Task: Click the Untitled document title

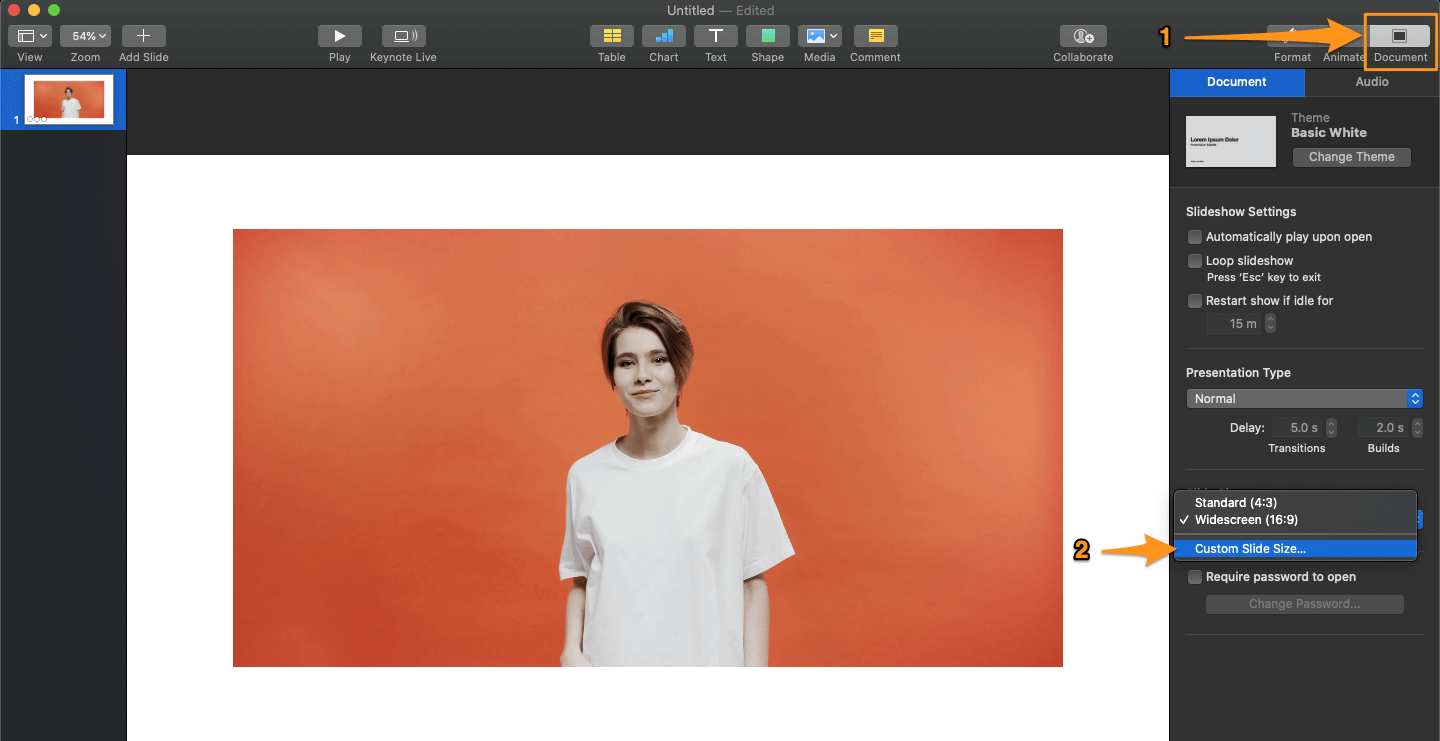Action: click(691, 10)
